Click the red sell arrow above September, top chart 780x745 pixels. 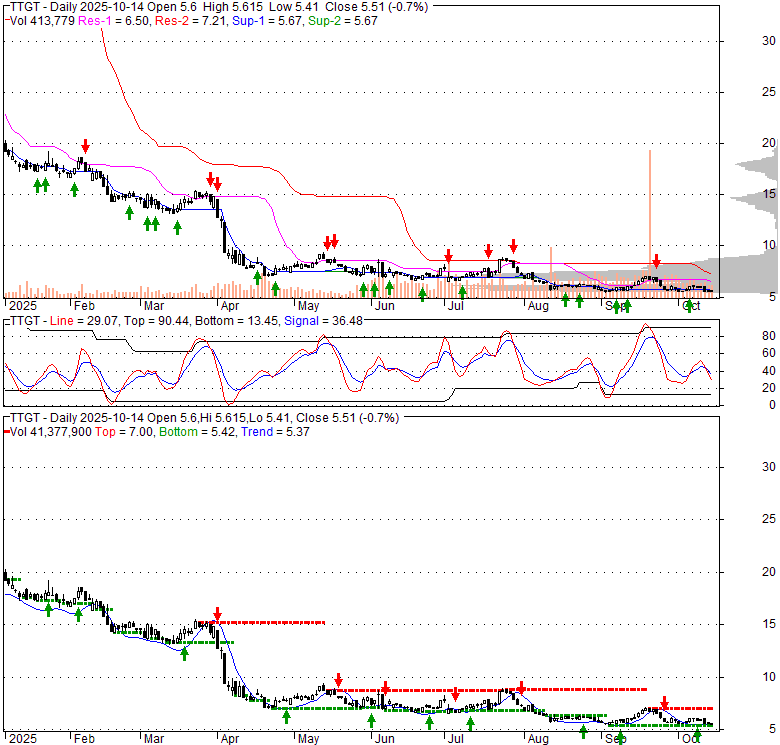click(x=656, y=261)
